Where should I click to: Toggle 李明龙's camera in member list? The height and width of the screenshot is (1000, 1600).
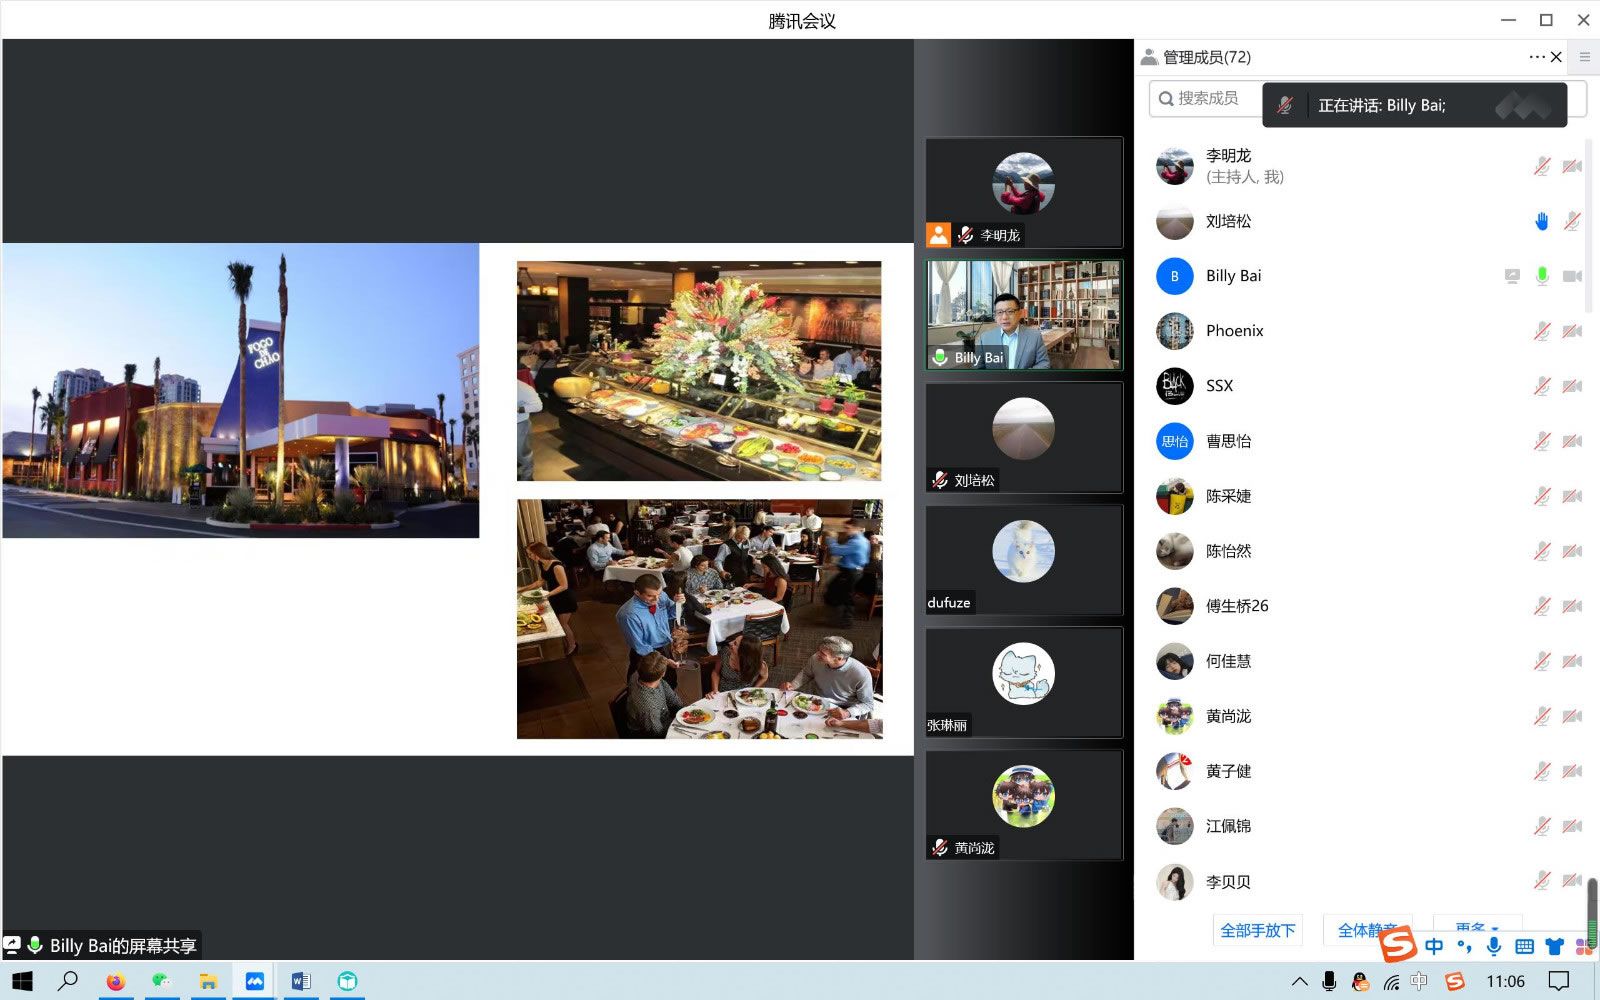click(1572, 166)
